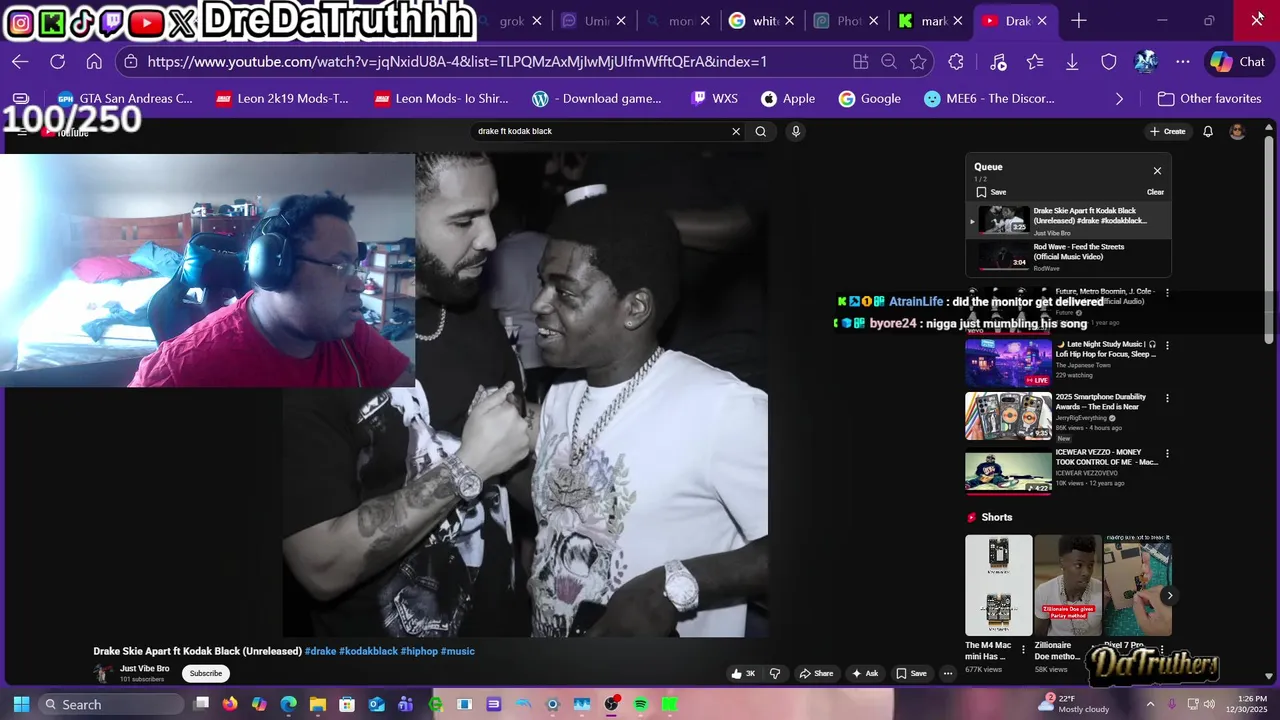Open the 'Download game...' bookmark
The height and width of the screenshot is (720, 1280).
597,99
